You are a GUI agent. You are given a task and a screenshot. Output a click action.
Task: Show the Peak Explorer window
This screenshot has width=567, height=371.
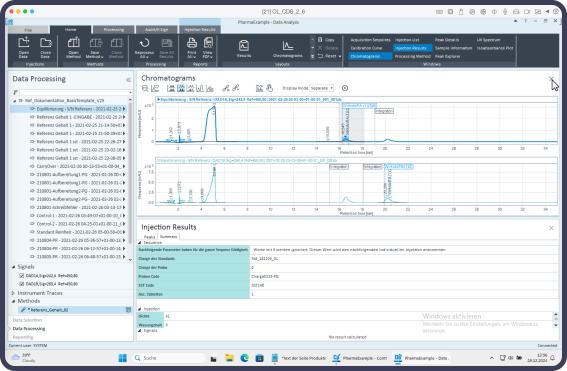[448, 56]
